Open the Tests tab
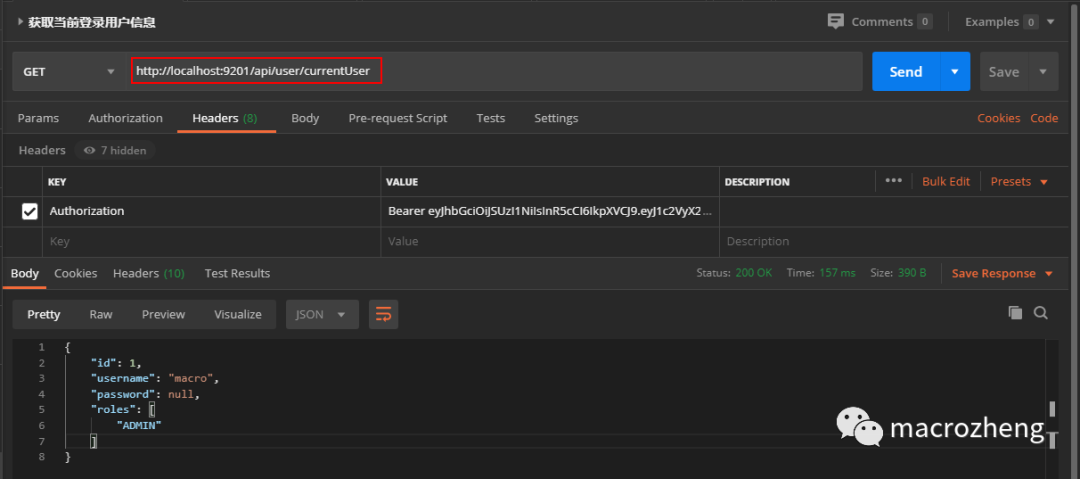The image size is (1080, 479). (x=490, y=118)
